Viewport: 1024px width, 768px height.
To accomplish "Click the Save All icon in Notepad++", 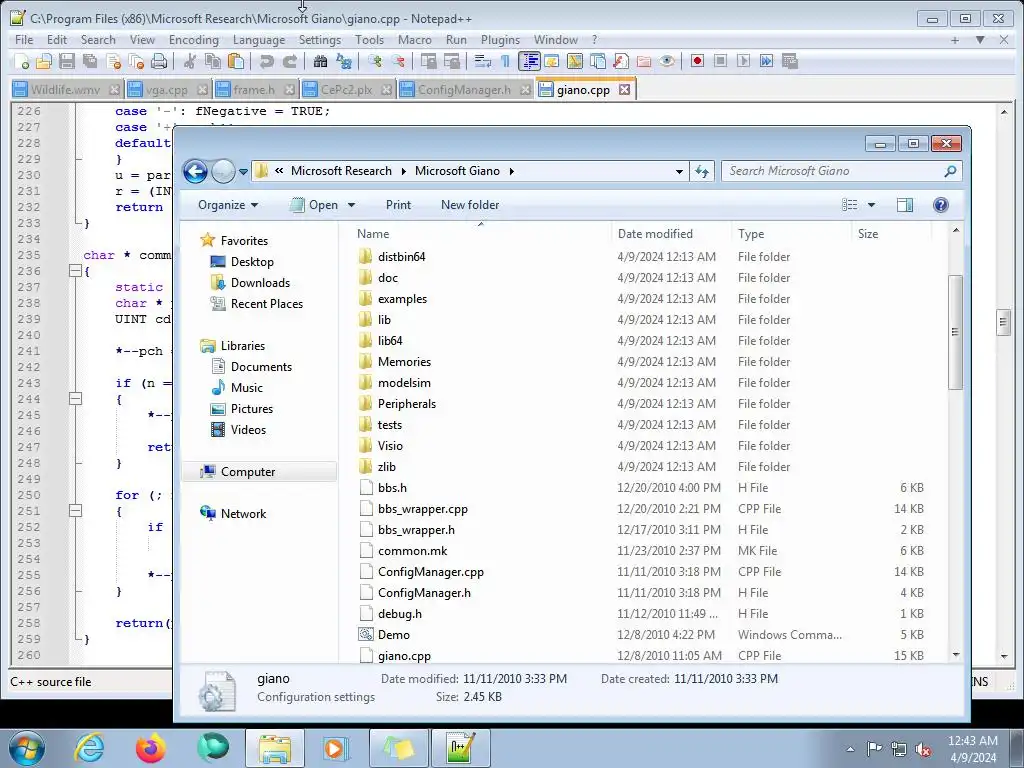I will coord(89,61).
